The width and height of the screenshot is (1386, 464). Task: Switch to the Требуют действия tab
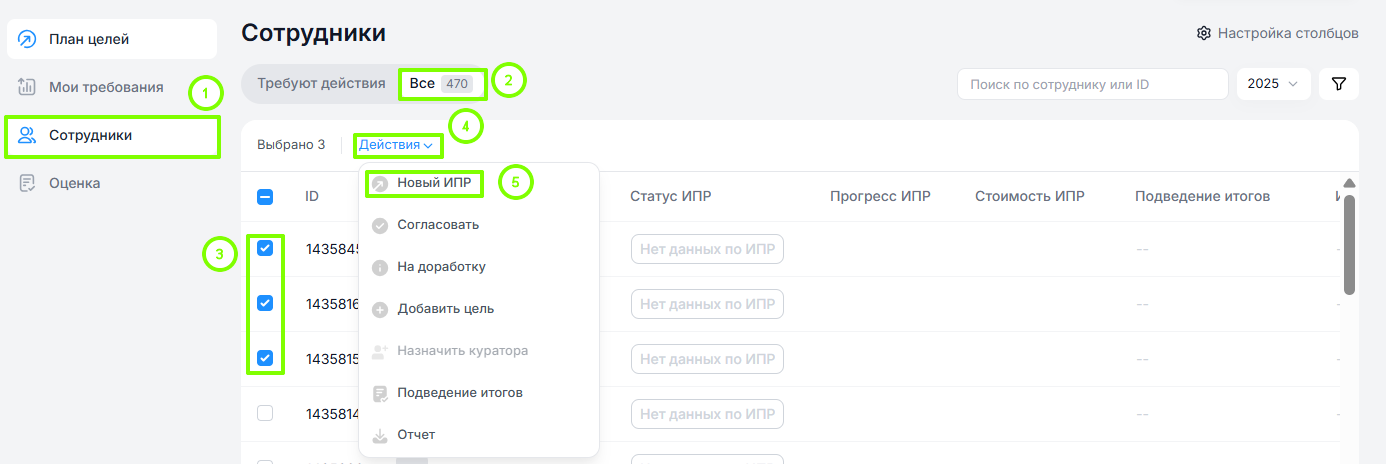coord(321,83)
